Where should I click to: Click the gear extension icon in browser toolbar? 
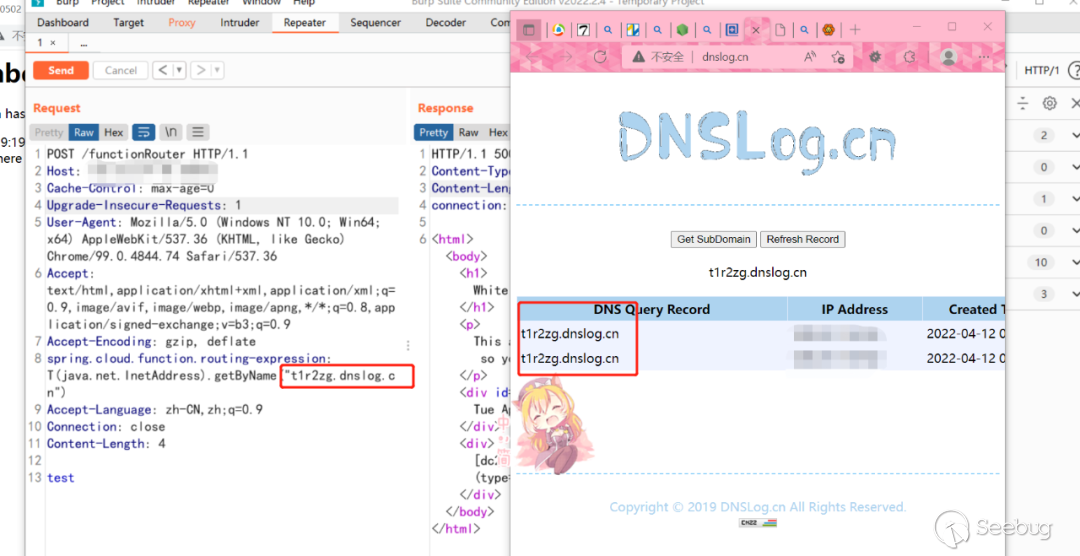[x=875, y=56]
